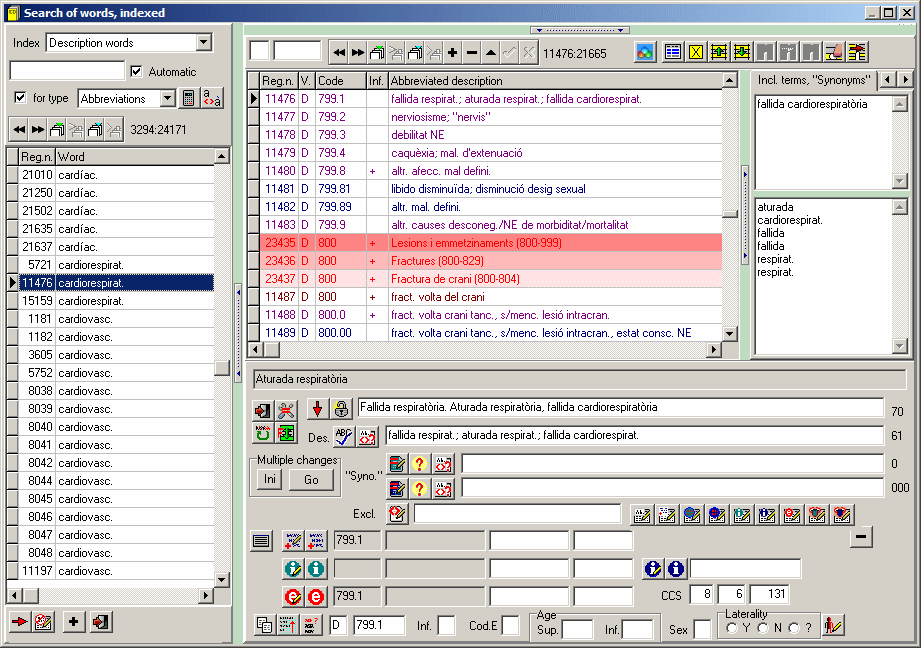This screenshot has height=648, width=921.
Task: Click the colorful circles icon in top toolbar
Action: [x=645, y=52]
